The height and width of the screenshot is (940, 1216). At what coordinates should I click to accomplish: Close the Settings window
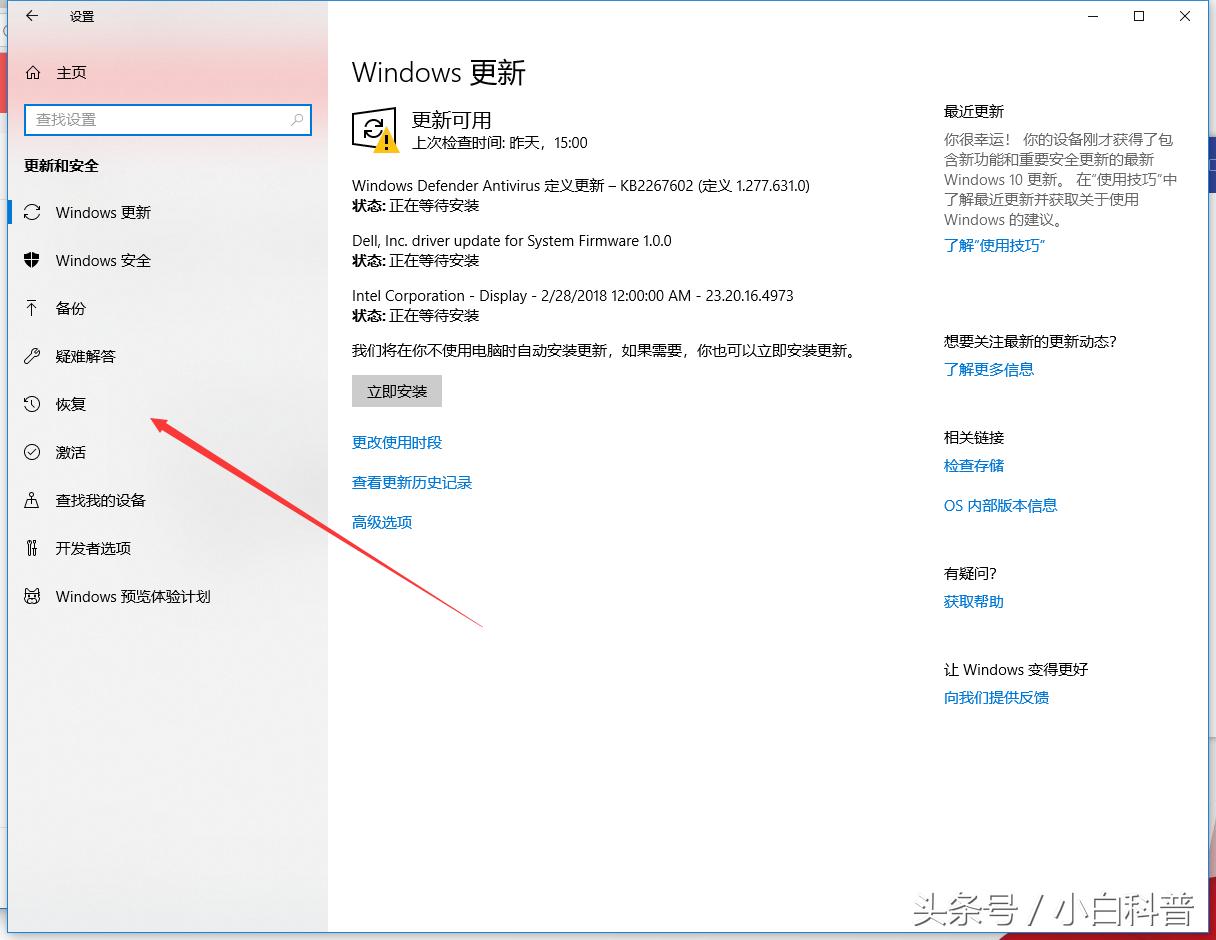click(1185, 16)
